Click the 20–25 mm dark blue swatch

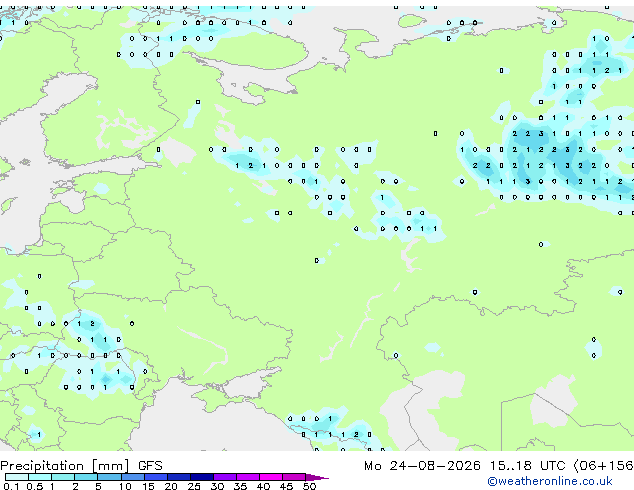(178, 477)
